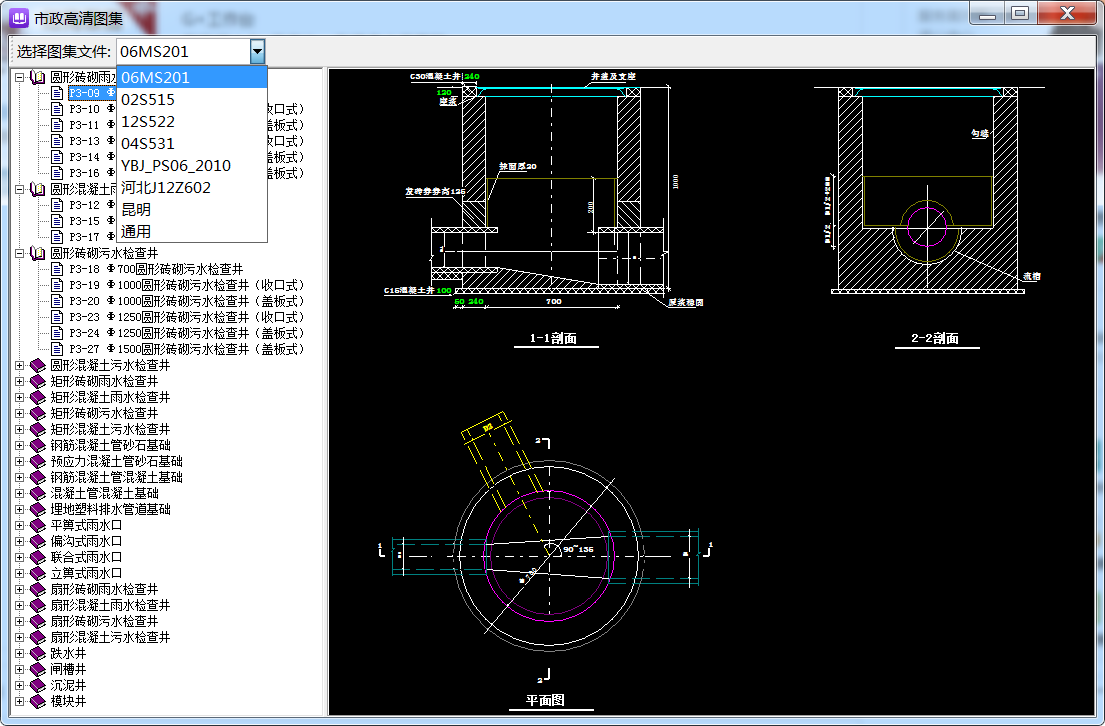Select the 扇形混凝土雨水检查井 tree row
The height and width of the screenshot is (726, 1105).
[110, 605]
